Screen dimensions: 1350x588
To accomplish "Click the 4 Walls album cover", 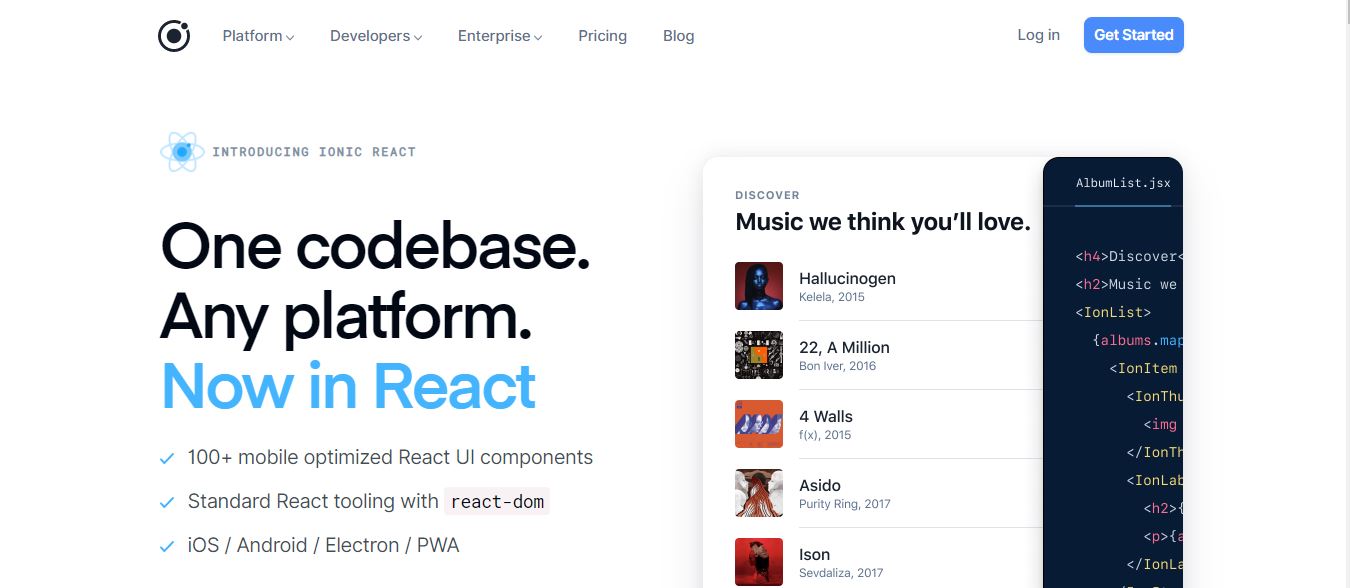I will (759, 424).
